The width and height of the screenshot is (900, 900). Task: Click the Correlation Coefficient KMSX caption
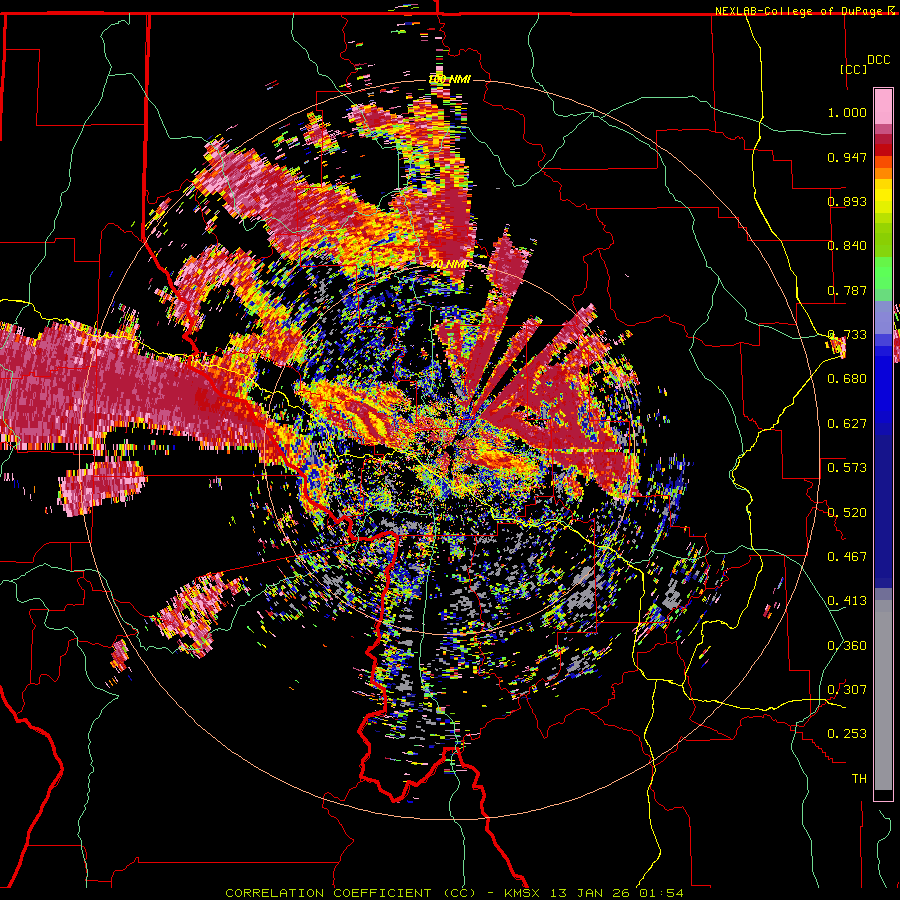click(x=454, y=893)
